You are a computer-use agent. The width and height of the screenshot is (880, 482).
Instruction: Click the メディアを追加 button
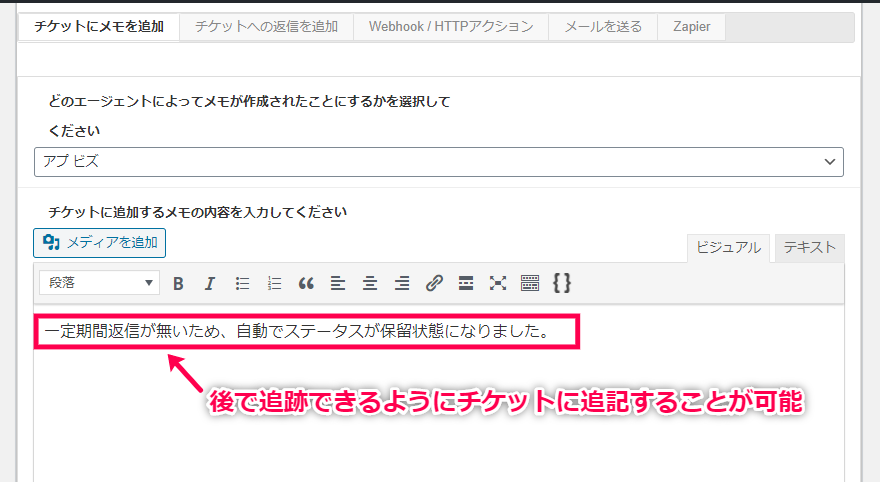99,243
